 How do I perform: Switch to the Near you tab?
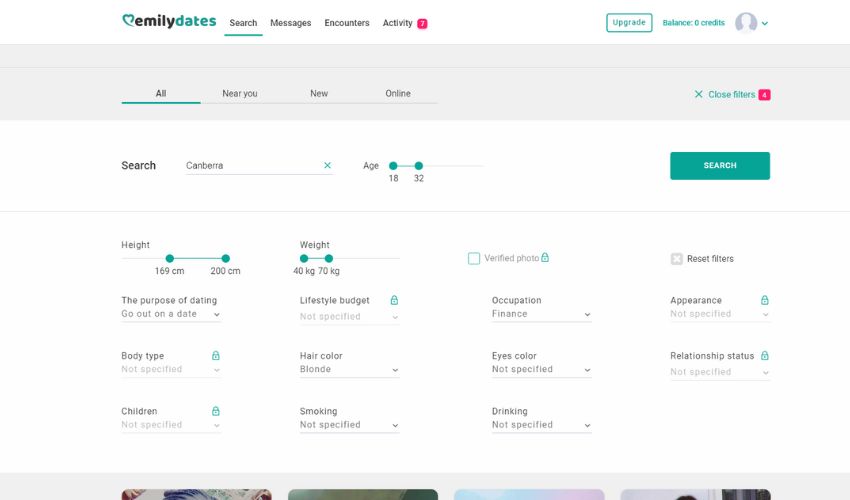[240, 93]
